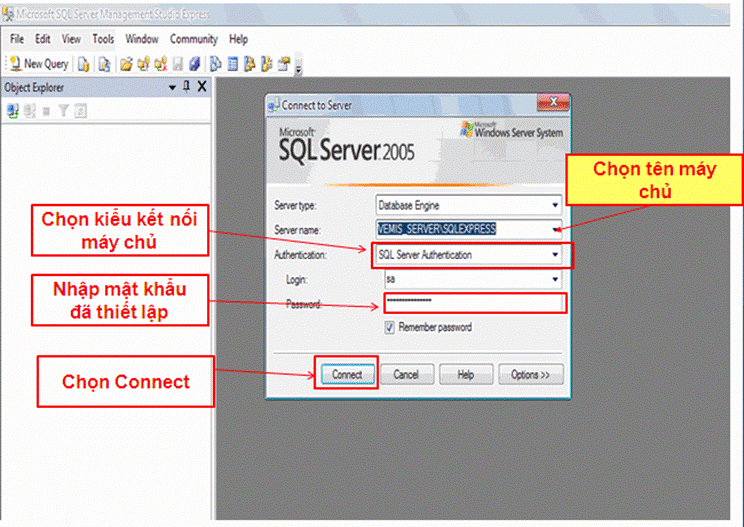Open the Tools menu
744x527 pixels.
(x=103, y=39)
